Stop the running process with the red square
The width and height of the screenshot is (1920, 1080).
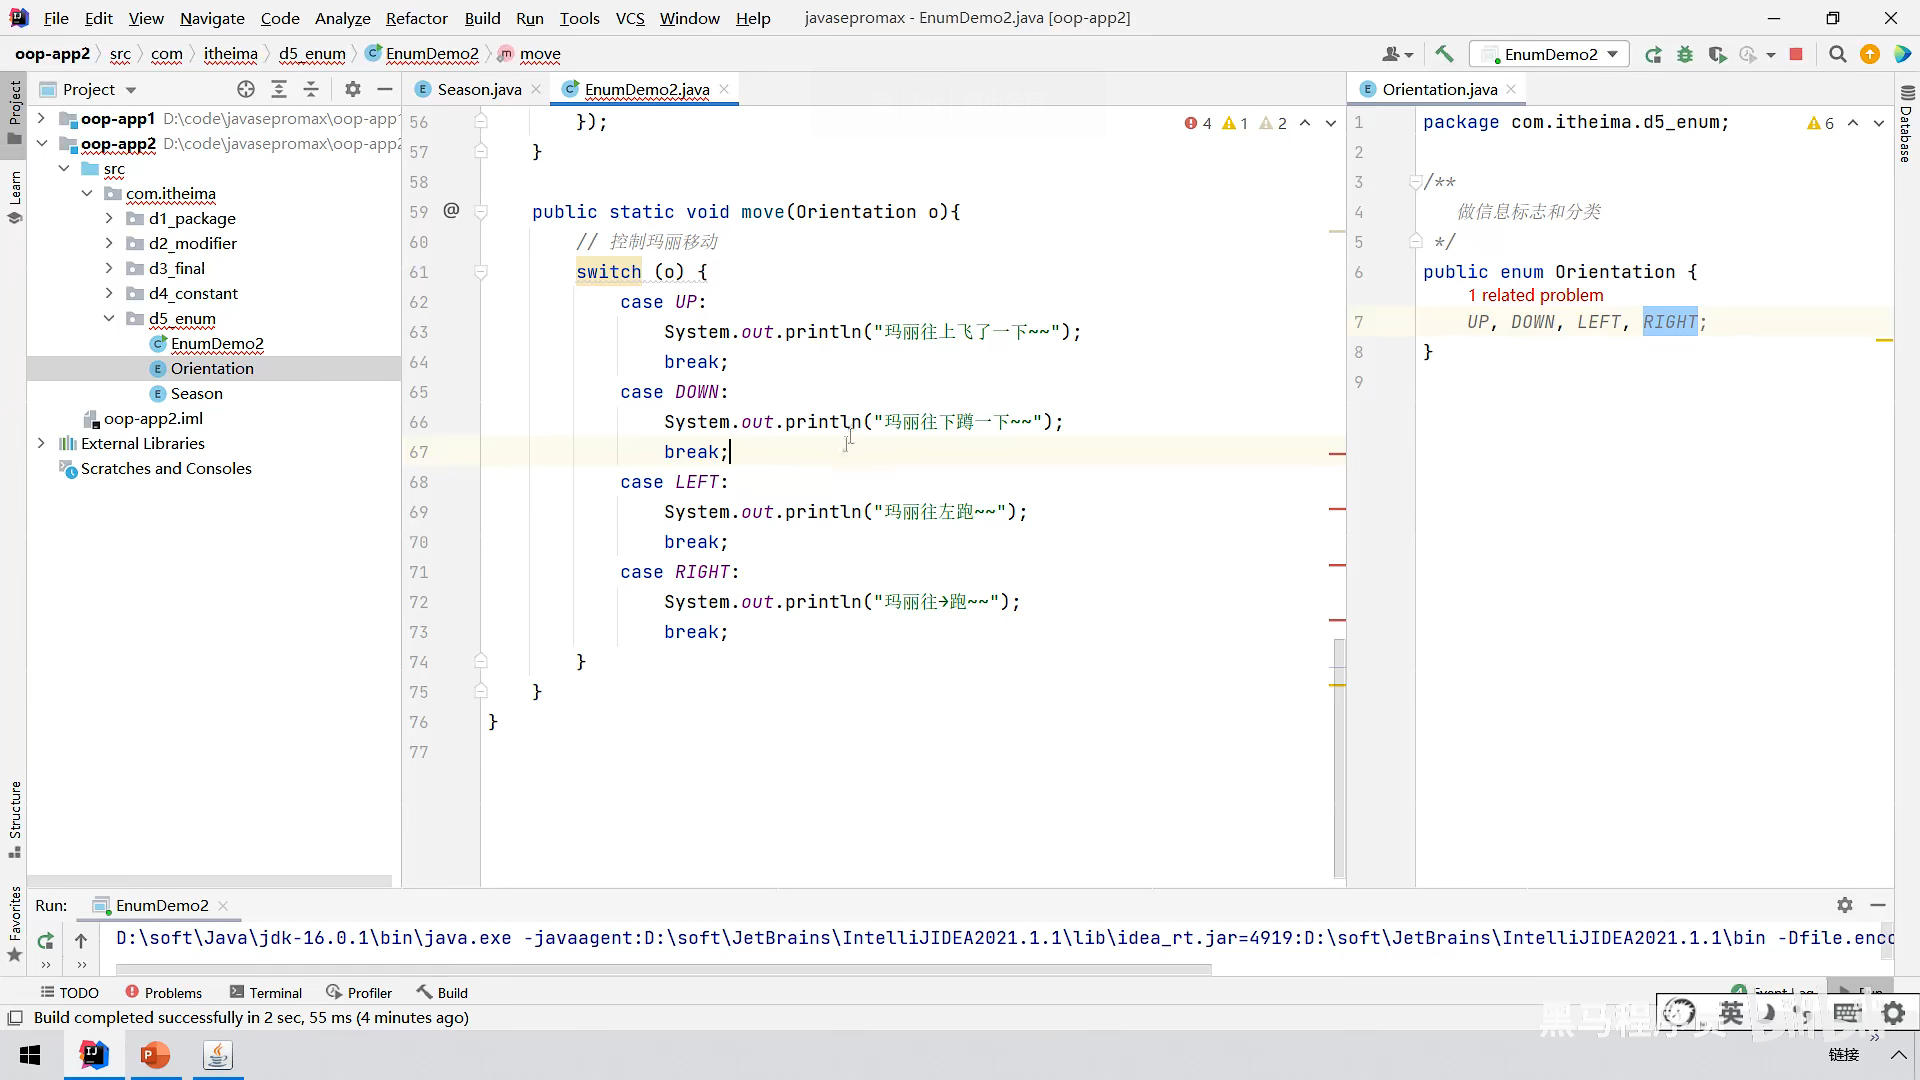coord(1796,54)
